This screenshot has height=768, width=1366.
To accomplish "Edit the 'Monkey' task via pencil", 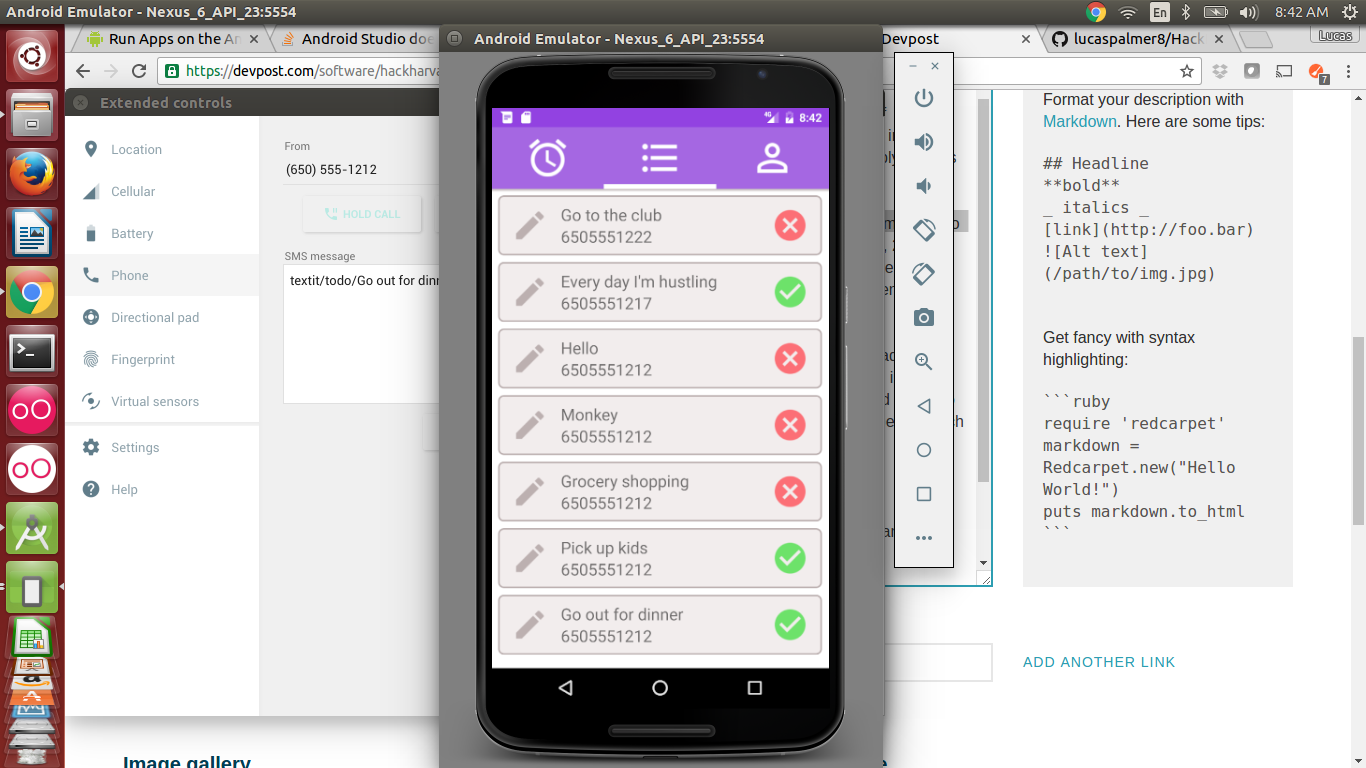I will (x=529, y=425).
